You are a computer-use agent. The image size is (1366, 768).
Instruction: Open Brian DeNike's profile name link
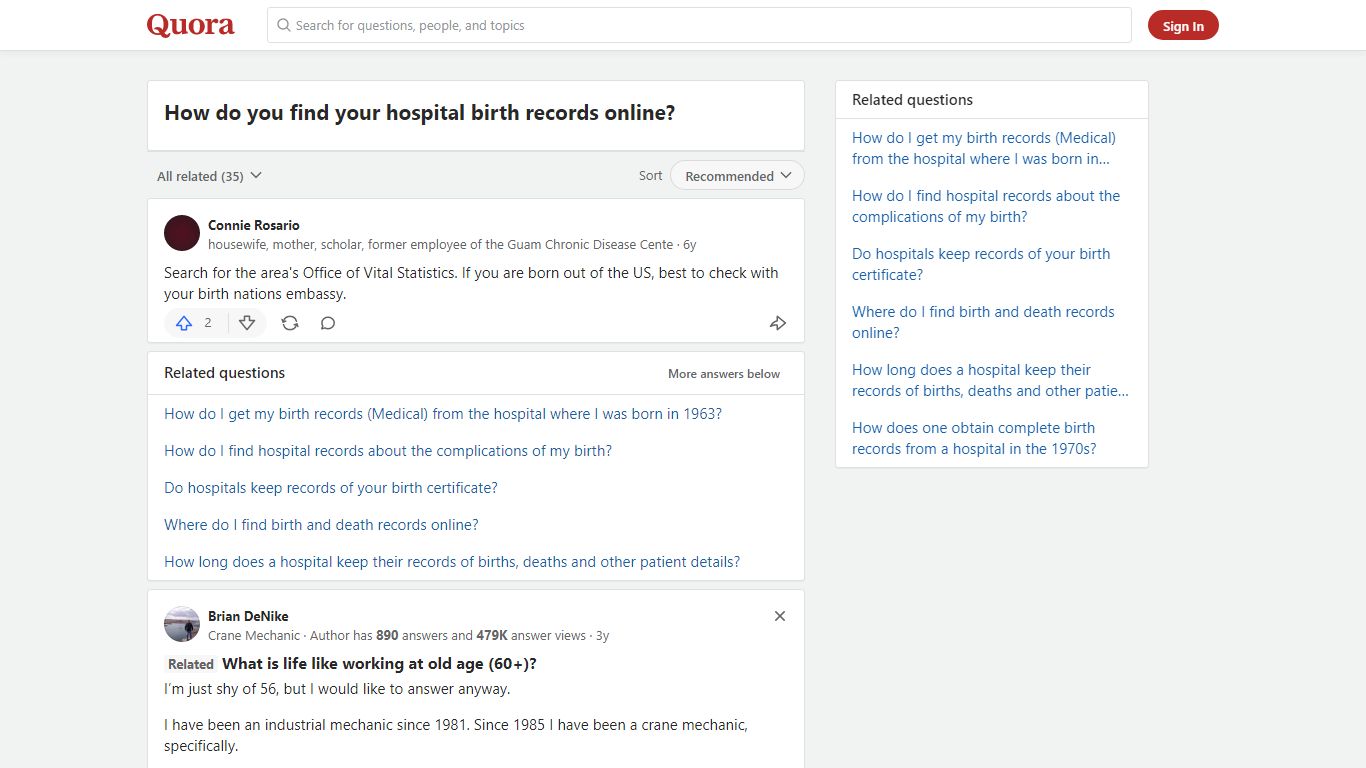[x=248, y=616]
